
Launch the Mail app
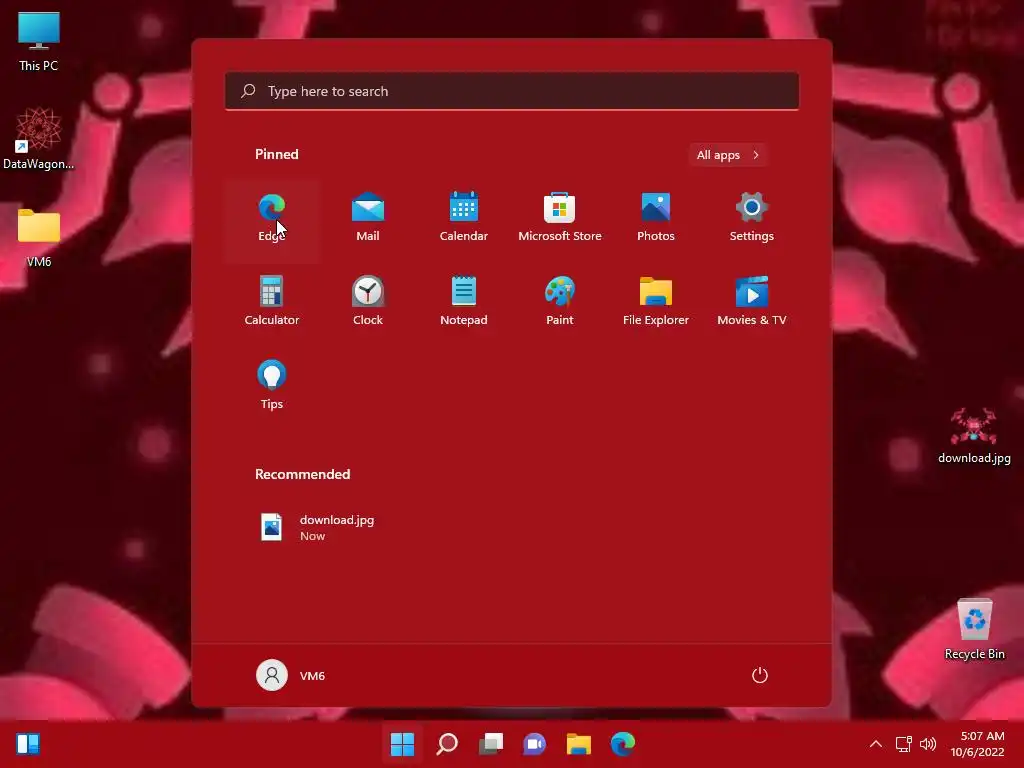click(368, 219)
